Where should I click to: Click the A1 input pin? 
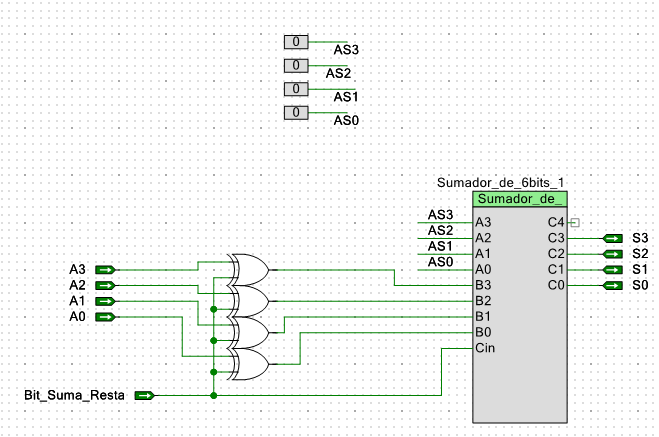point(107,301)
